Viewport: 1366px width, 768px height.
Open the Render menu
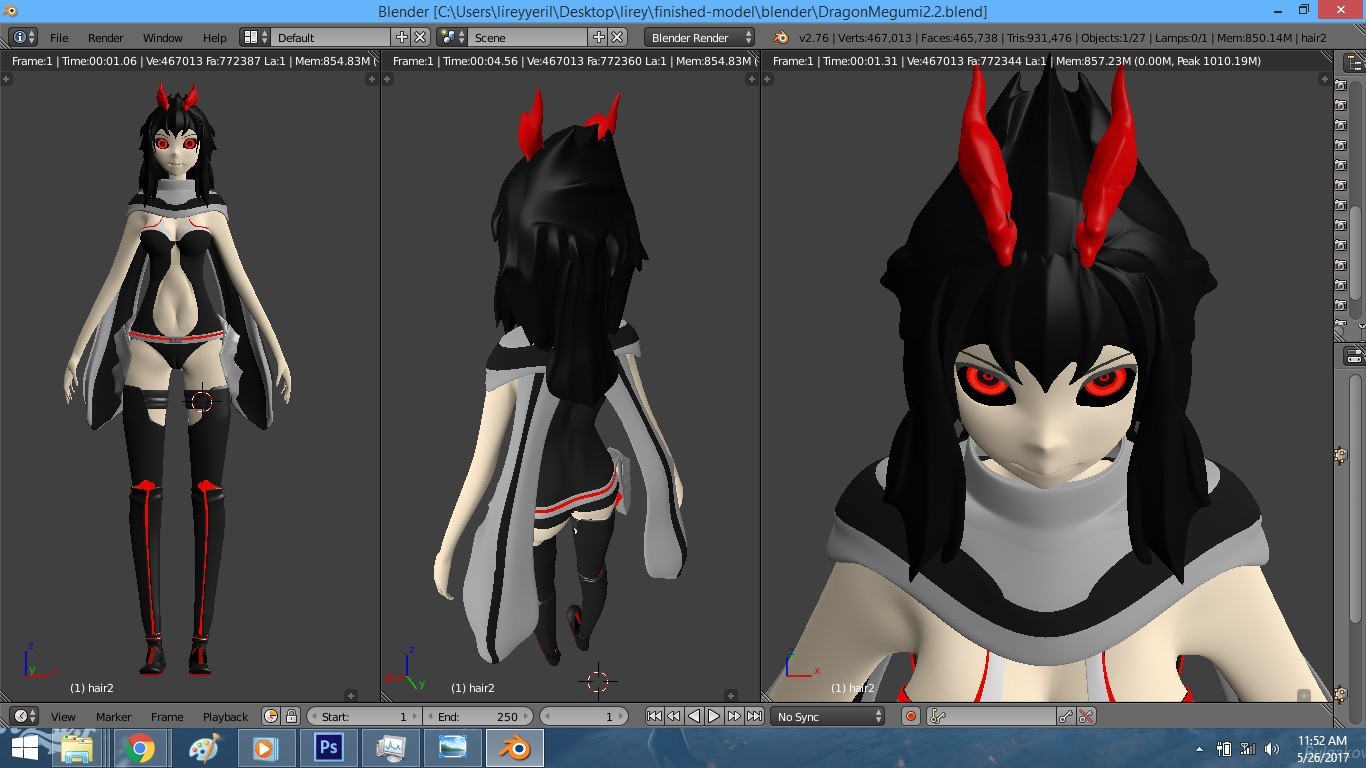105,37
